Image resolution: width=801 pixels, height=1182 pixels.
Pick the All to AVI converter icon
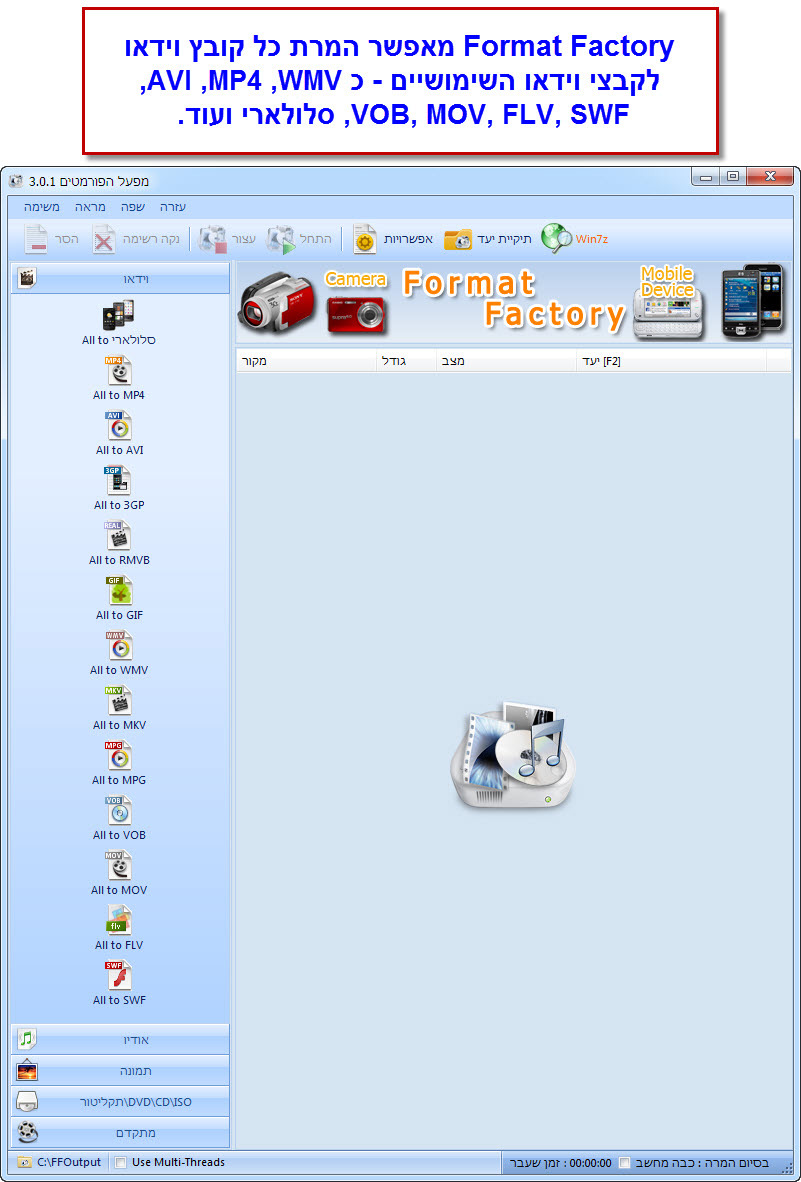(118, 425)
